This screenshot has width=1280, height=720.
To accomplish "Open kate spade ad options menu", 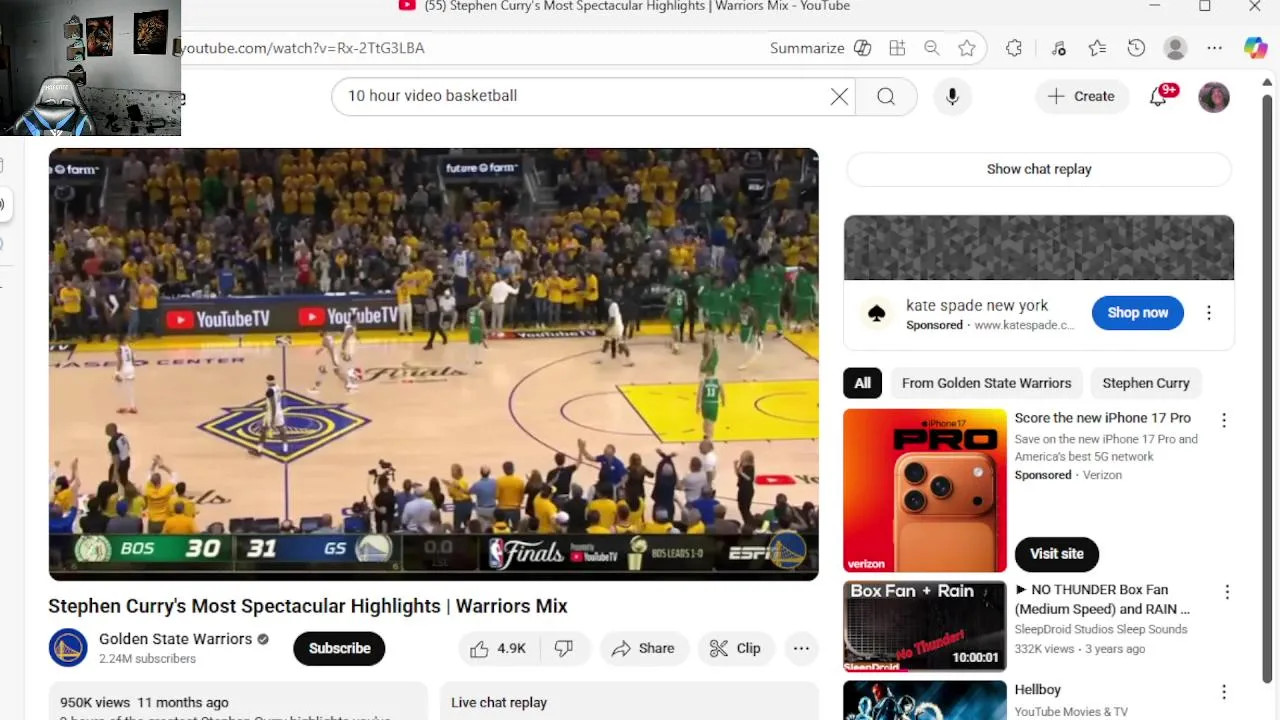I will [1209, 313].
